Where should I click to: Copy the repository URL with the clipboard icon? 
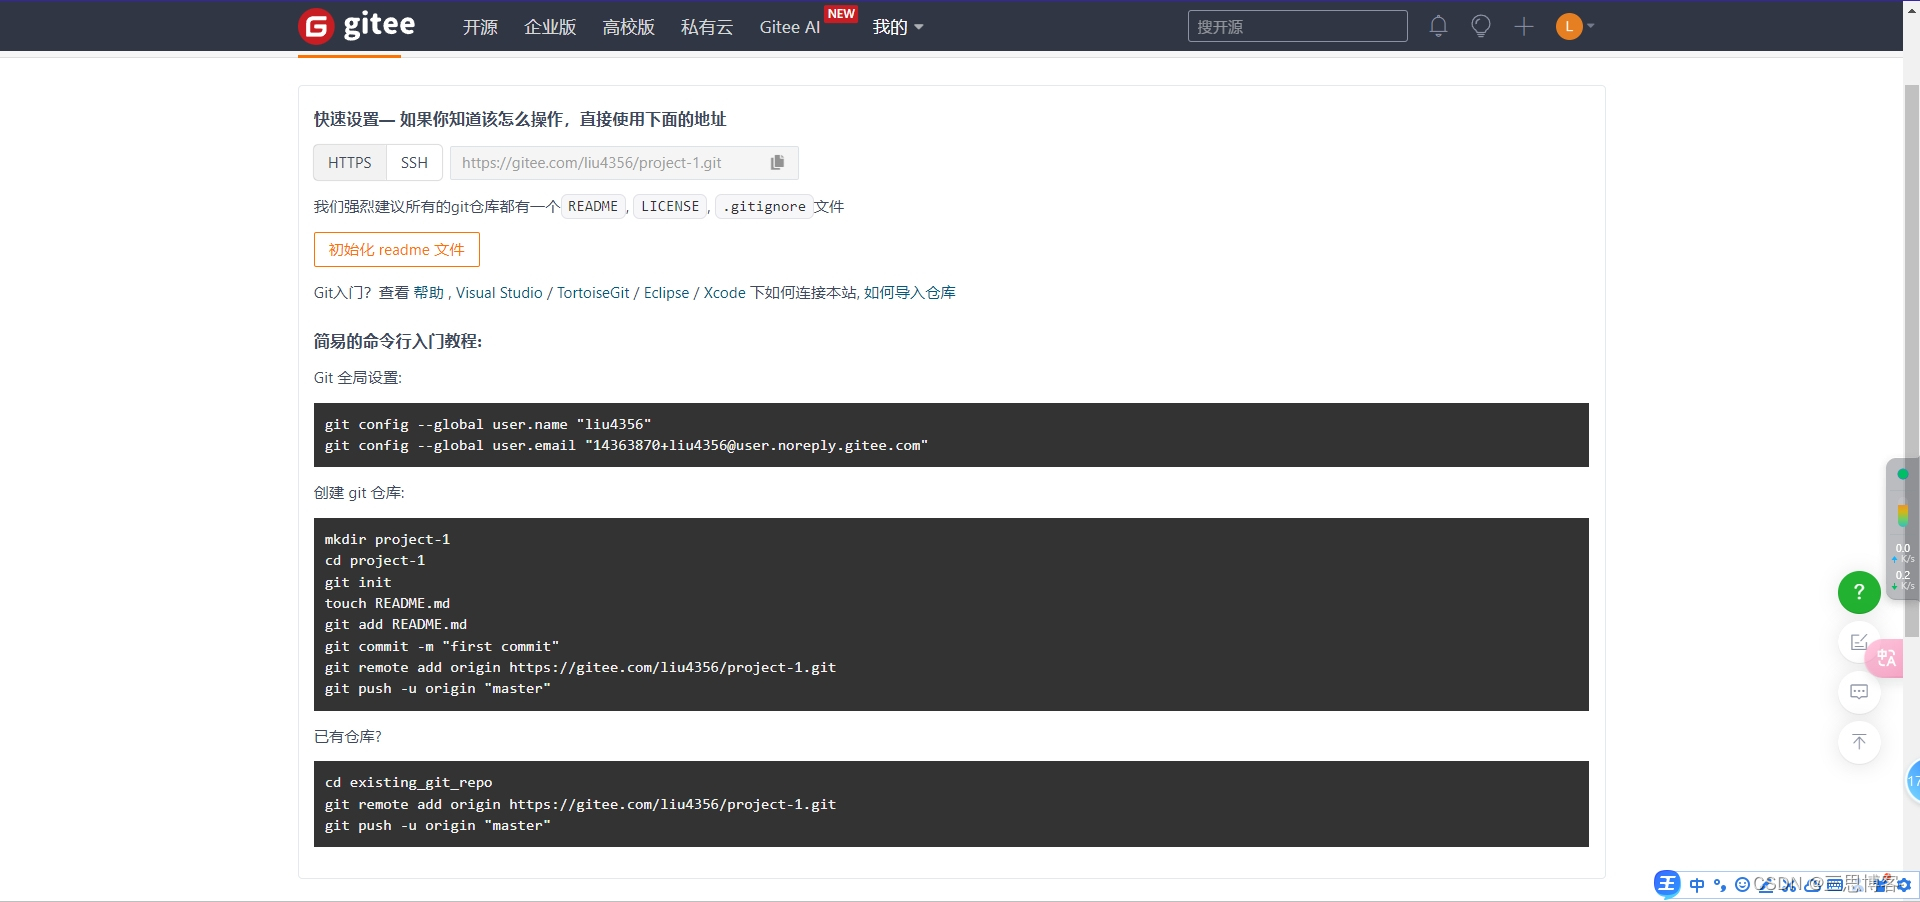click(x=777, y=162)
